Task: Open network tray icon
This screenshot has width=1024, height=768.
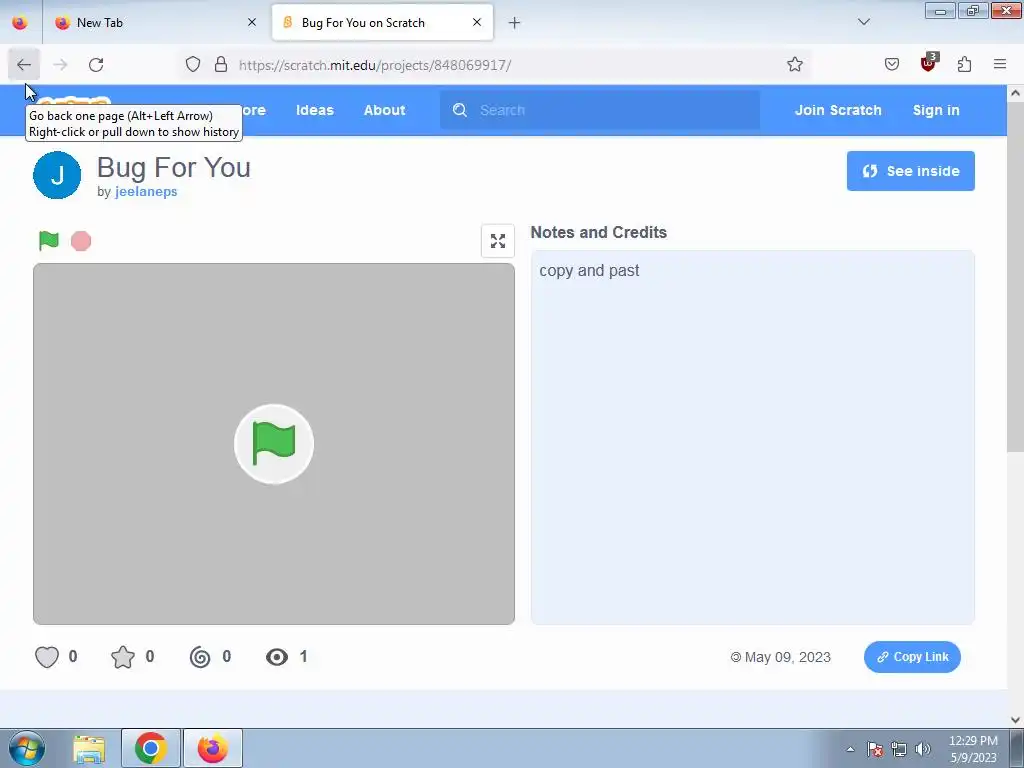Action: (x=899, y=749)
